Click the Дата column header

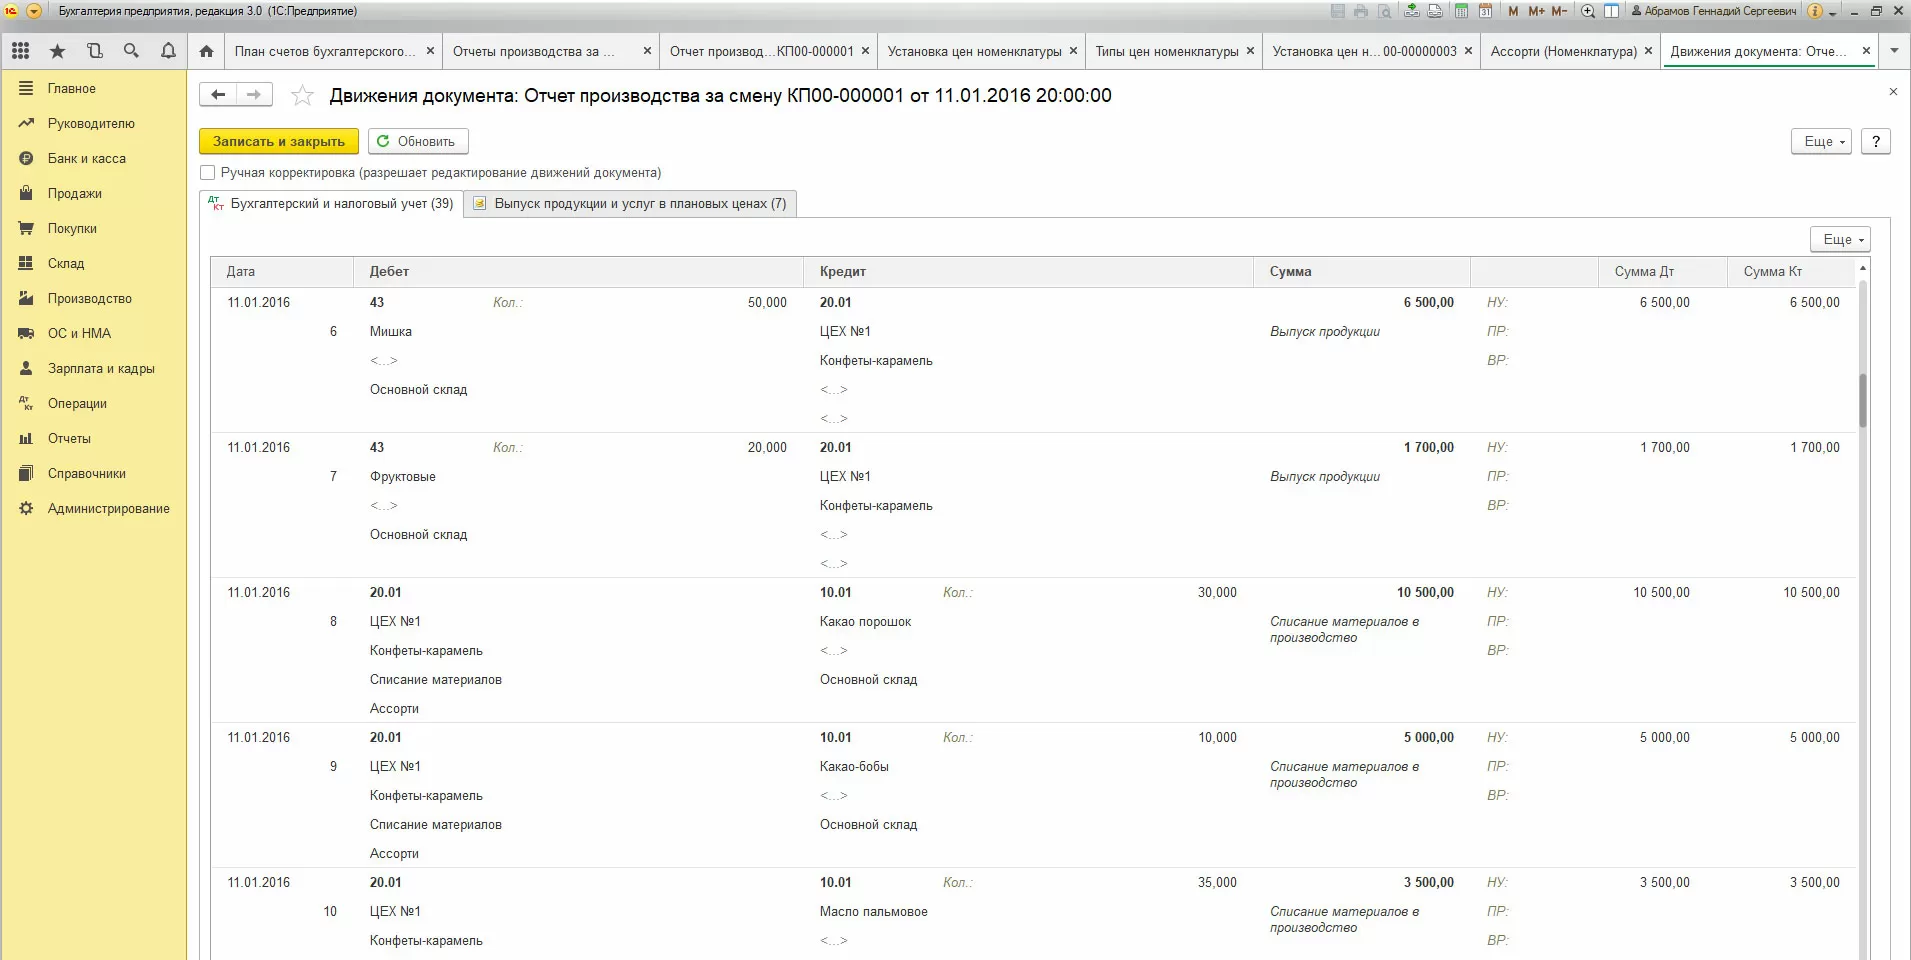[x=282, y=271]
